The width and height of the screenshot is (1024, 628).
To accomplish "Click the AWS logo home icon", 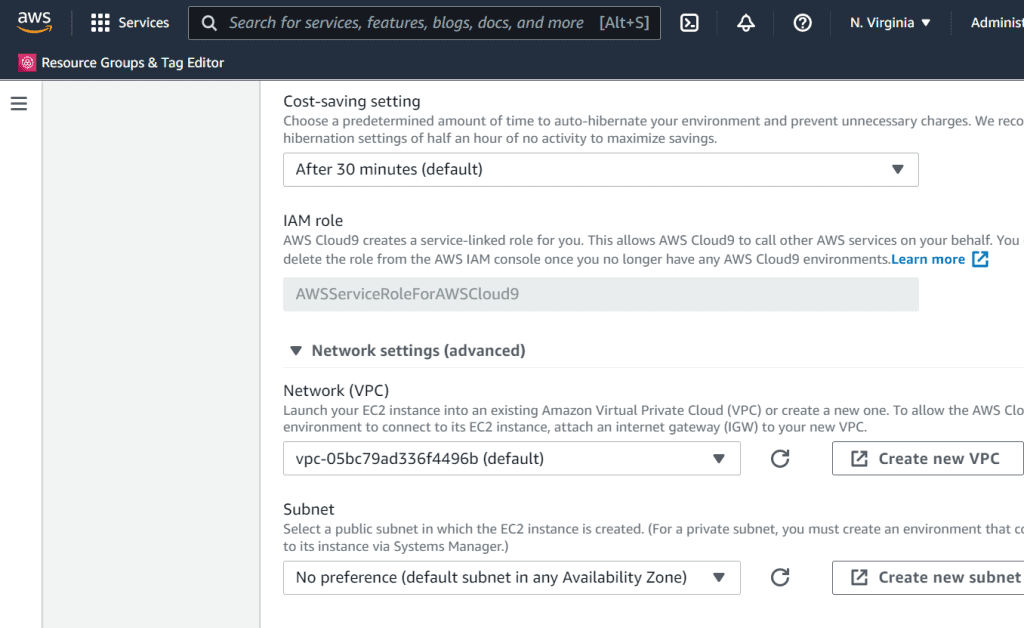I will (35, 22).
